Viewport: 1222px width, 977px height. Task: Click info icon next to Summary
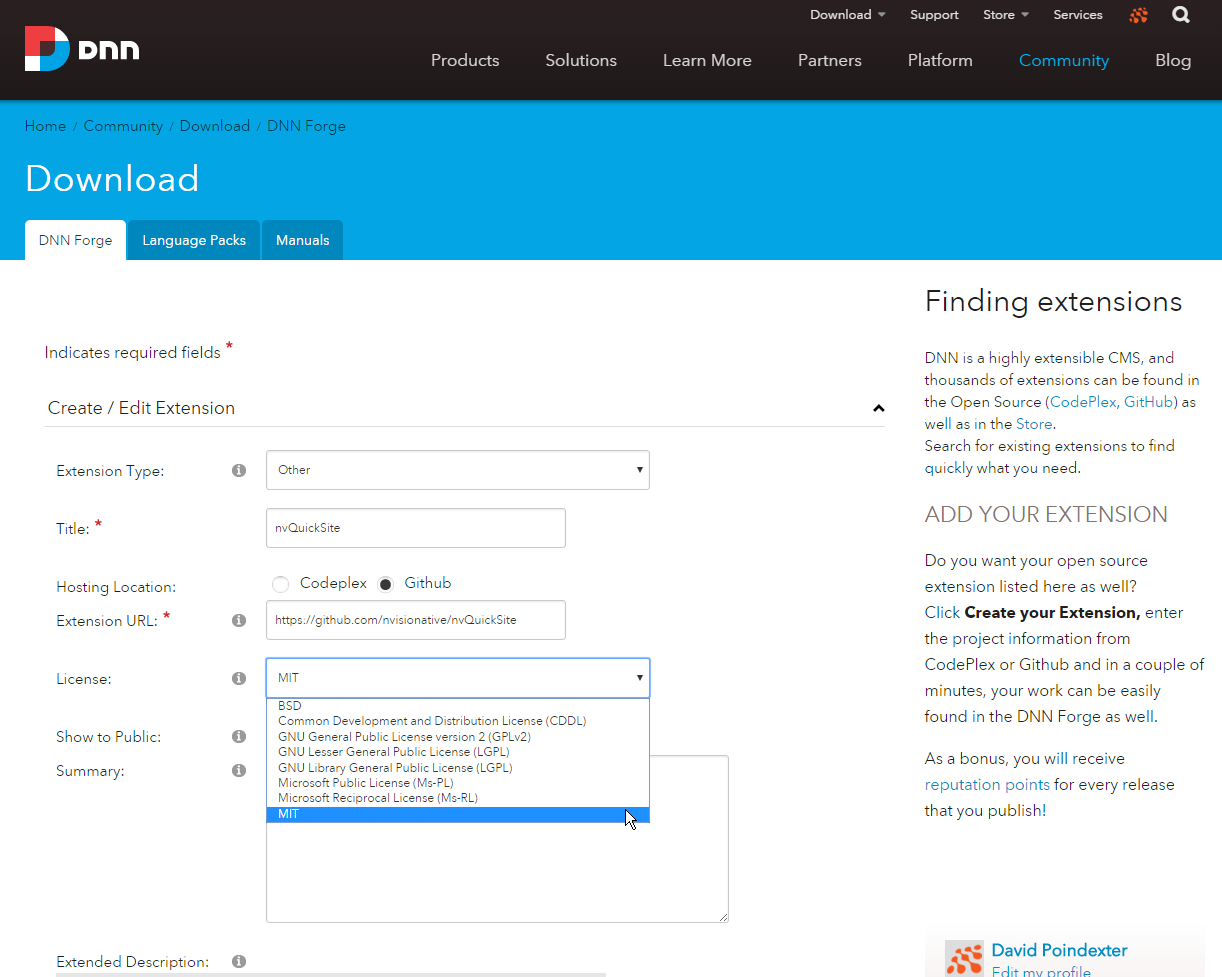click(x=239, y=770)
